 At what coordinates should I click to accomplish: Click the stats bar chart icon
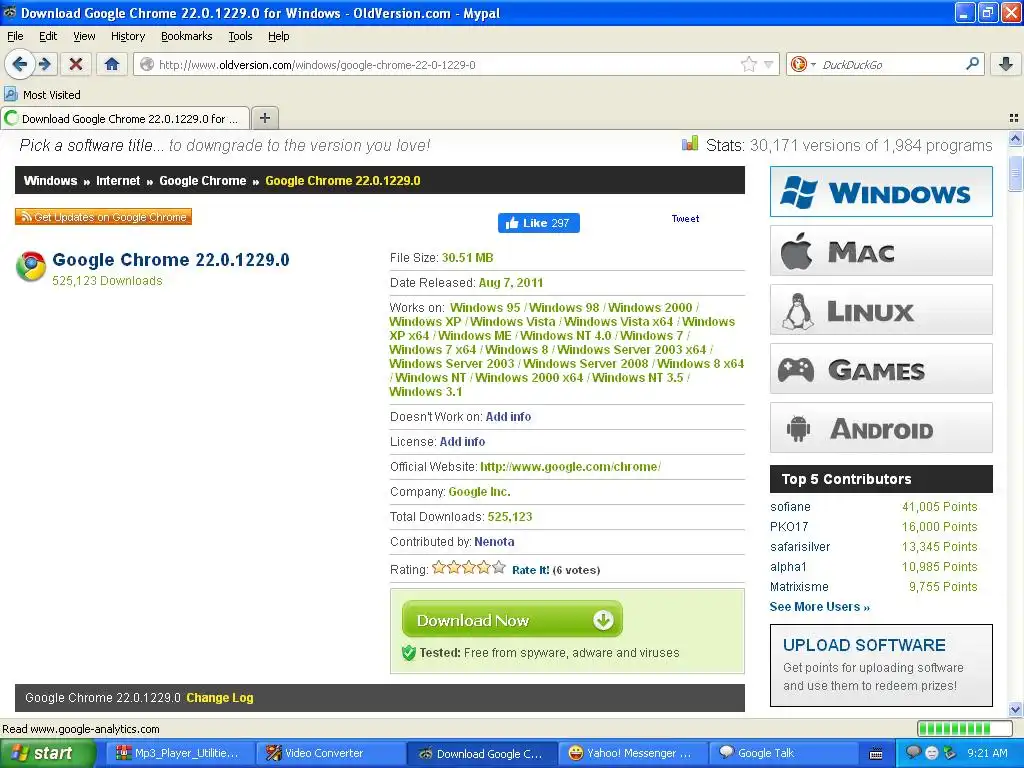click(x=690, y=144)
